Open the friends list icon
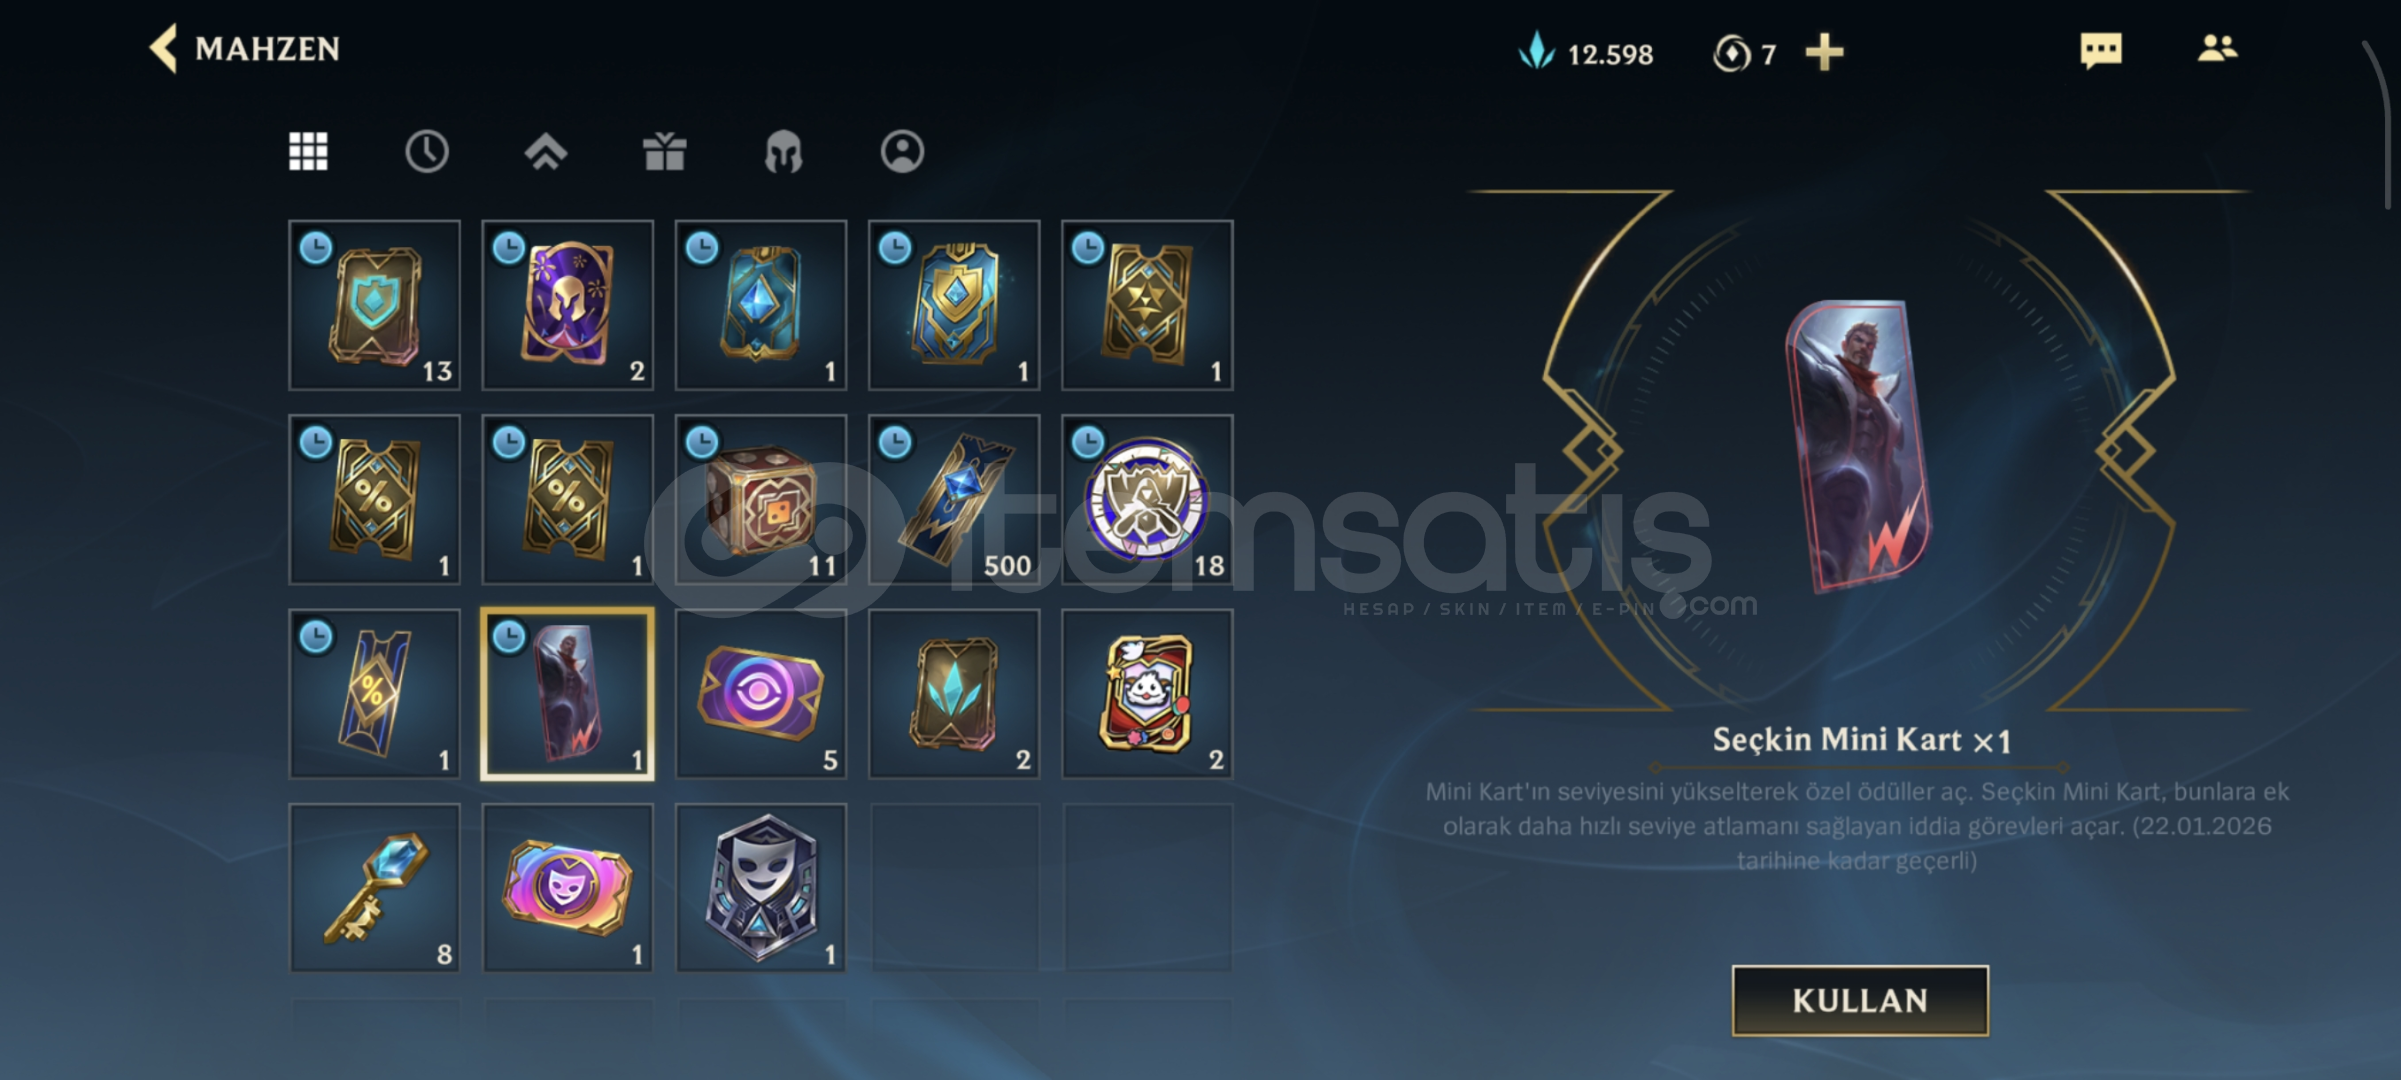The image size is (2401, 1080). tap(2217, 48)
